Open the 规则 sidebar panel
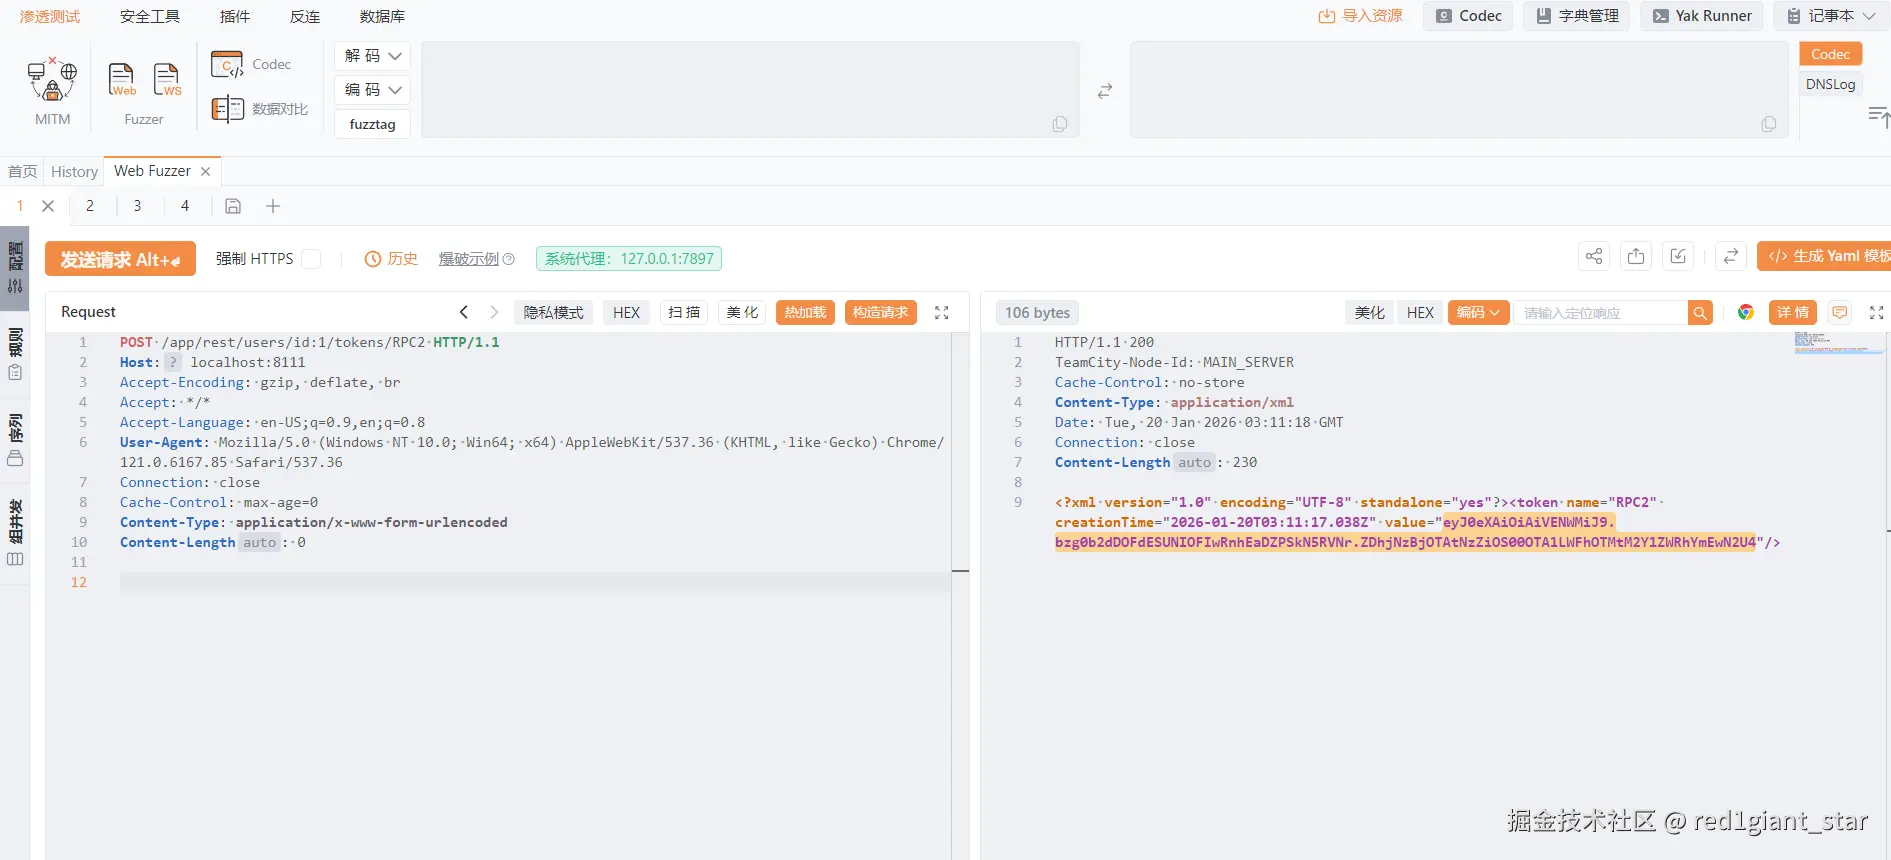 15,354
